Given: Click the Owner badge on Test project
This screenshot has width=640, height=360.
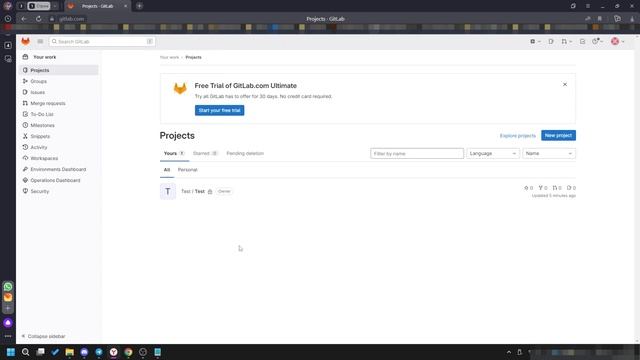Looking at the screenshot, I should [224, 191].
